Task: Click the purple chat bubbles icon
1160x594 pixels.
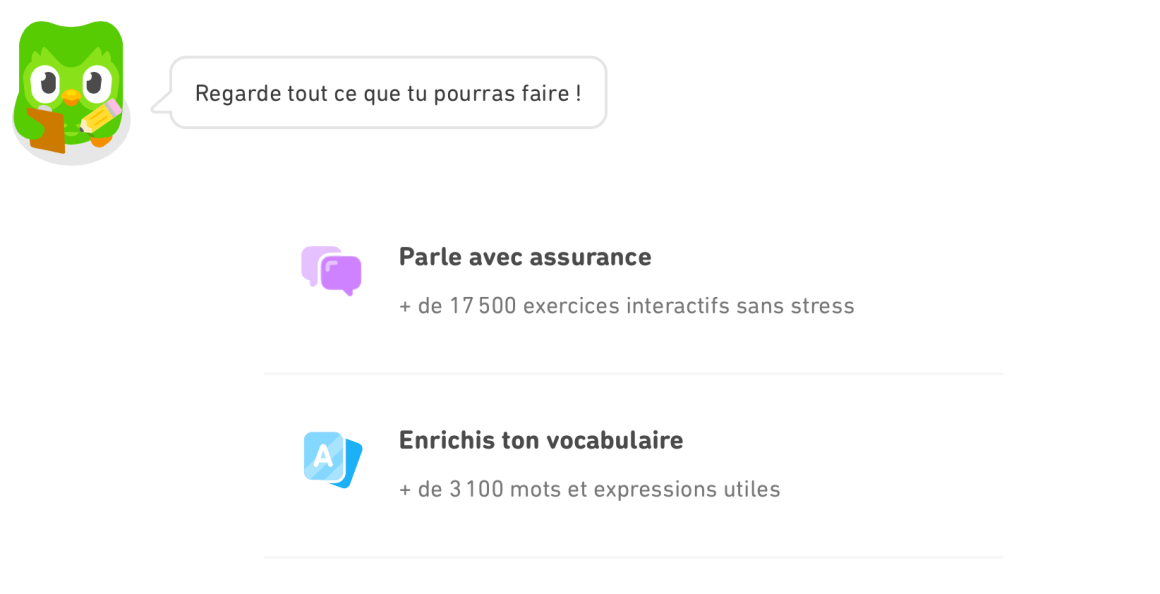Action: (x=331, y=271)
